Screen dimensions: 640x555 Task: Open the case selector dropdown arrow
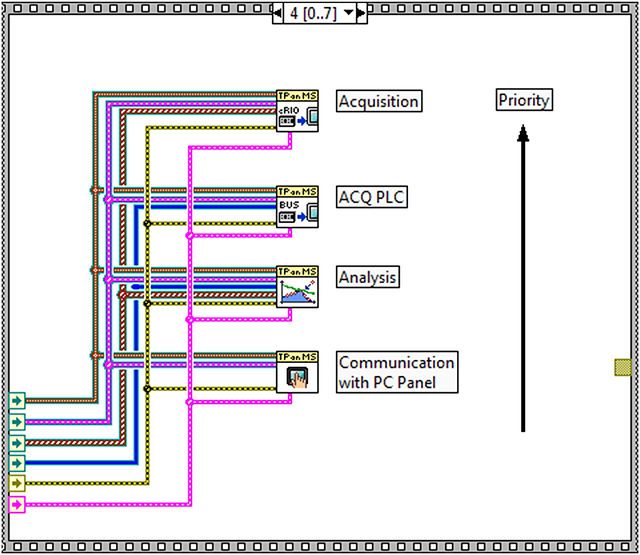pyautogui.click(x=349, y=13)
